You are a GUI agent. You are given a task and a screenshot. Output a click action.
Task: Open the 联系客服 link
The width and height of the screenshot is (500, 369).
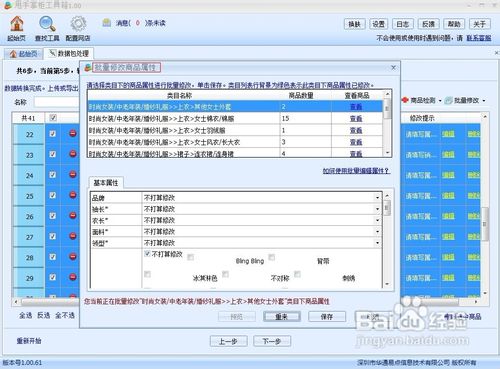coord(479,38)
